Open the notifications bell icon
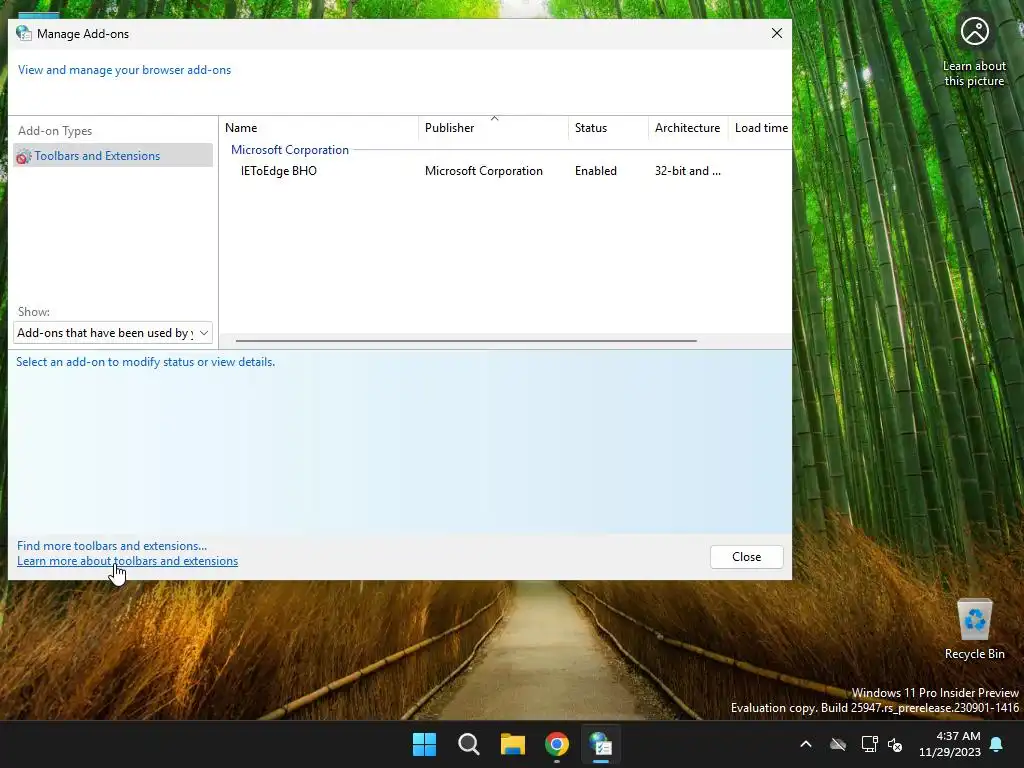This screenshot has height=768, width=1024. (x=997, y=744)
